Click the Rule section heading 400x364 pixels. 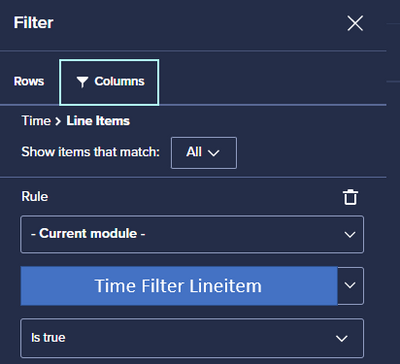pos(35,196)
